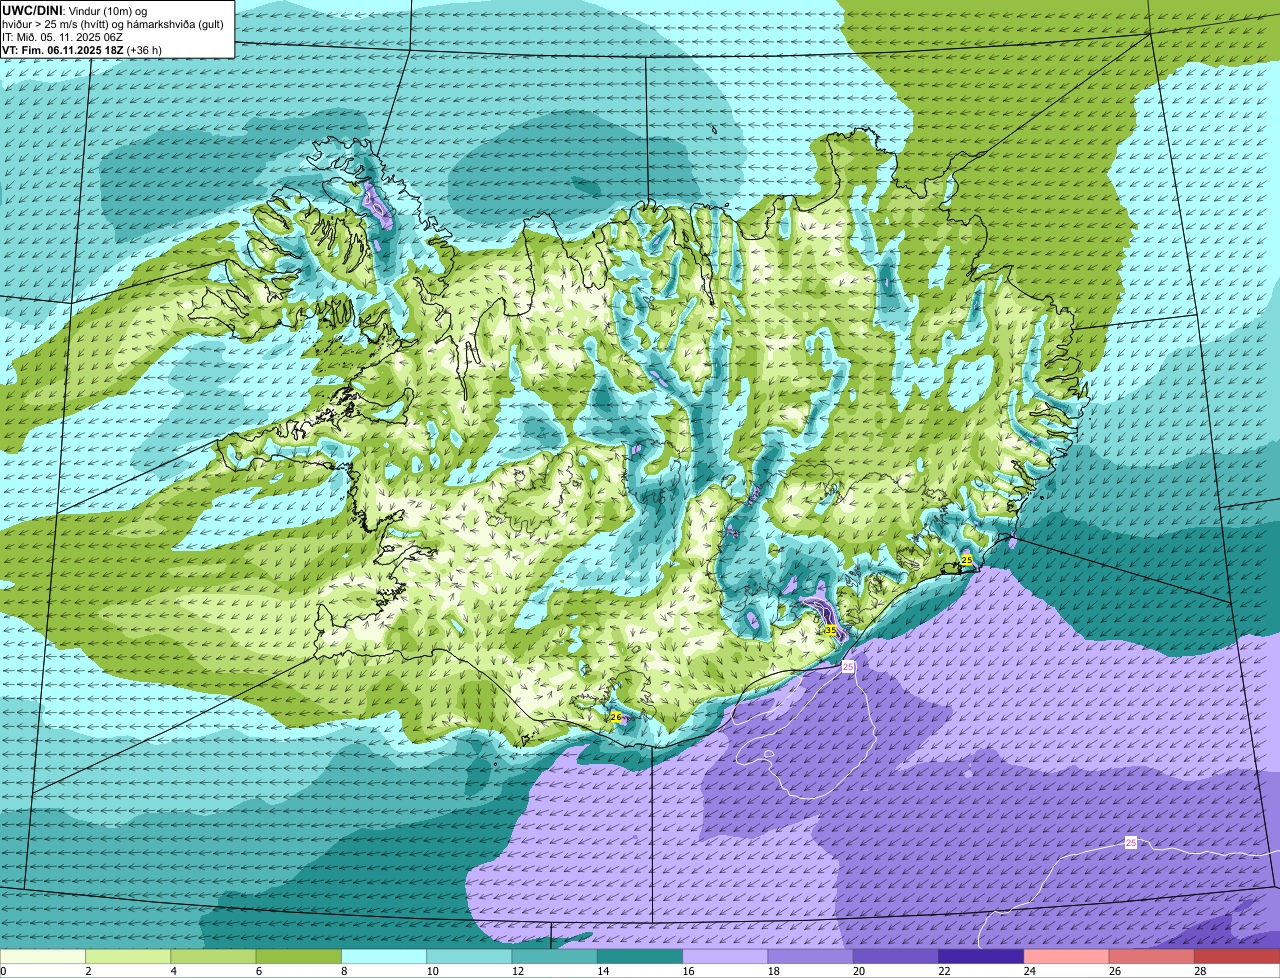Select the 6–8 m/s olive green legend swatch
1280x978 pixels.
click(299, 956)
